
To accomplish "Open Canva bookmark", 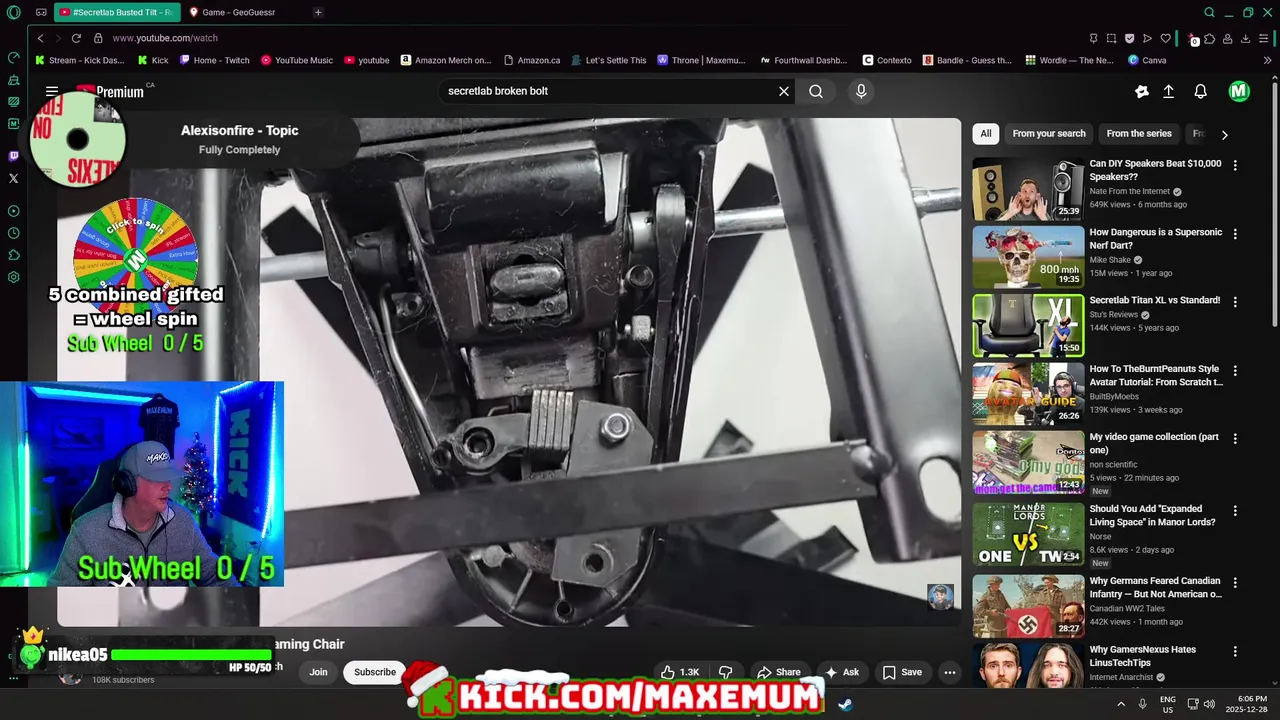I will [1147, 60].
